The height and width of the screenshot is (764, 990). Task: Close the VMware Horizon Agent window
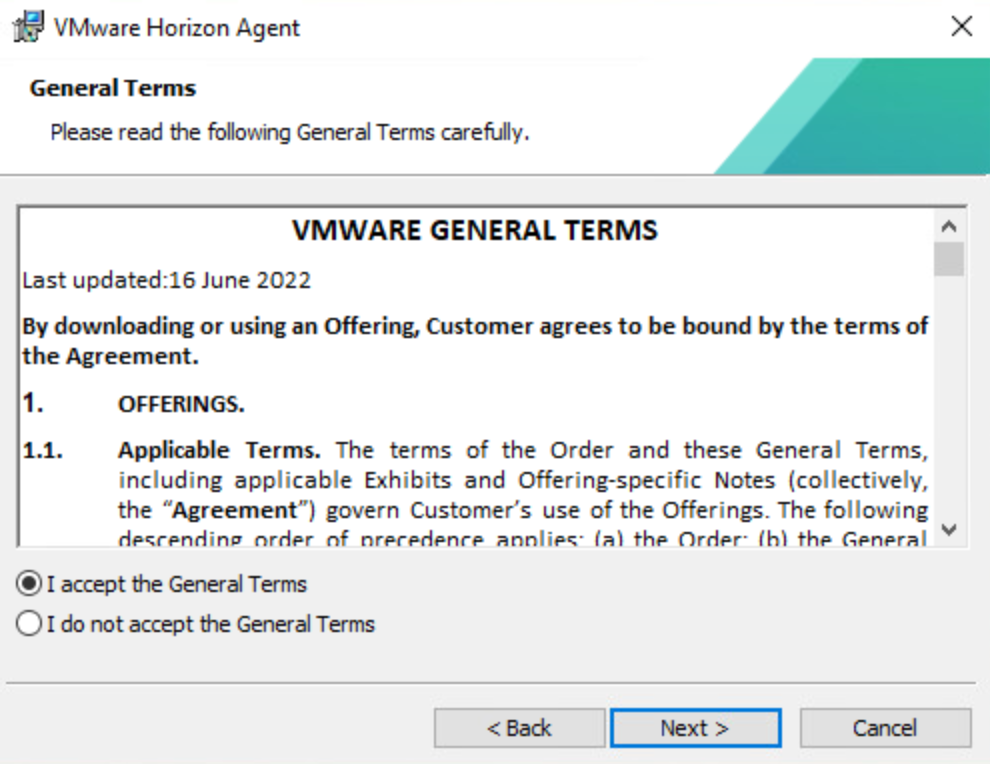tap(961, 27)
